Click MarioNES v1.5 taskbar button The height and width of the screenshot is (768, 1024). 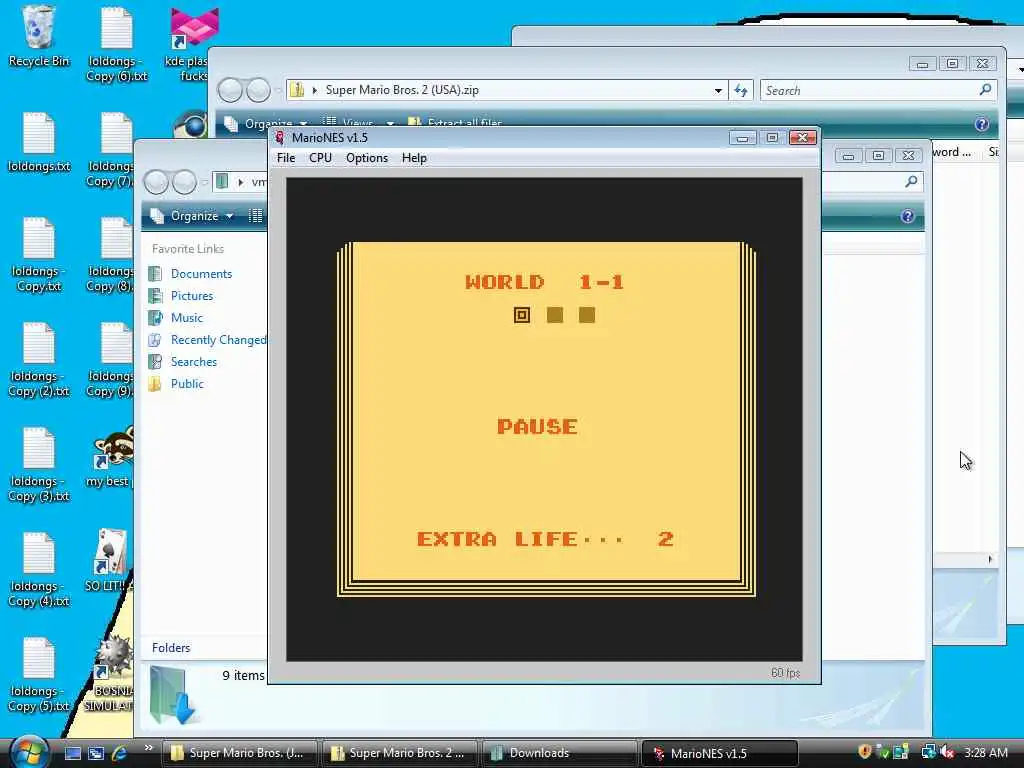(x=720, y=753)
